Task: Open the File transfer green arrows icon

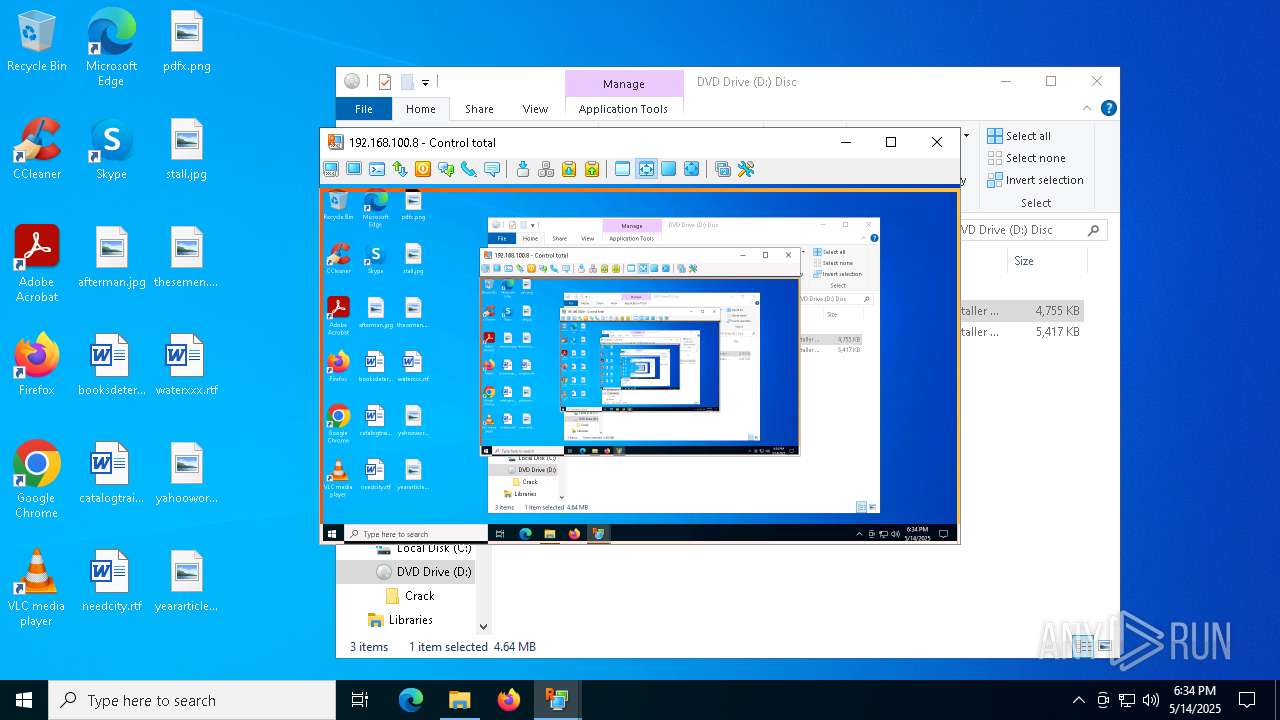Action: point(400,169)
